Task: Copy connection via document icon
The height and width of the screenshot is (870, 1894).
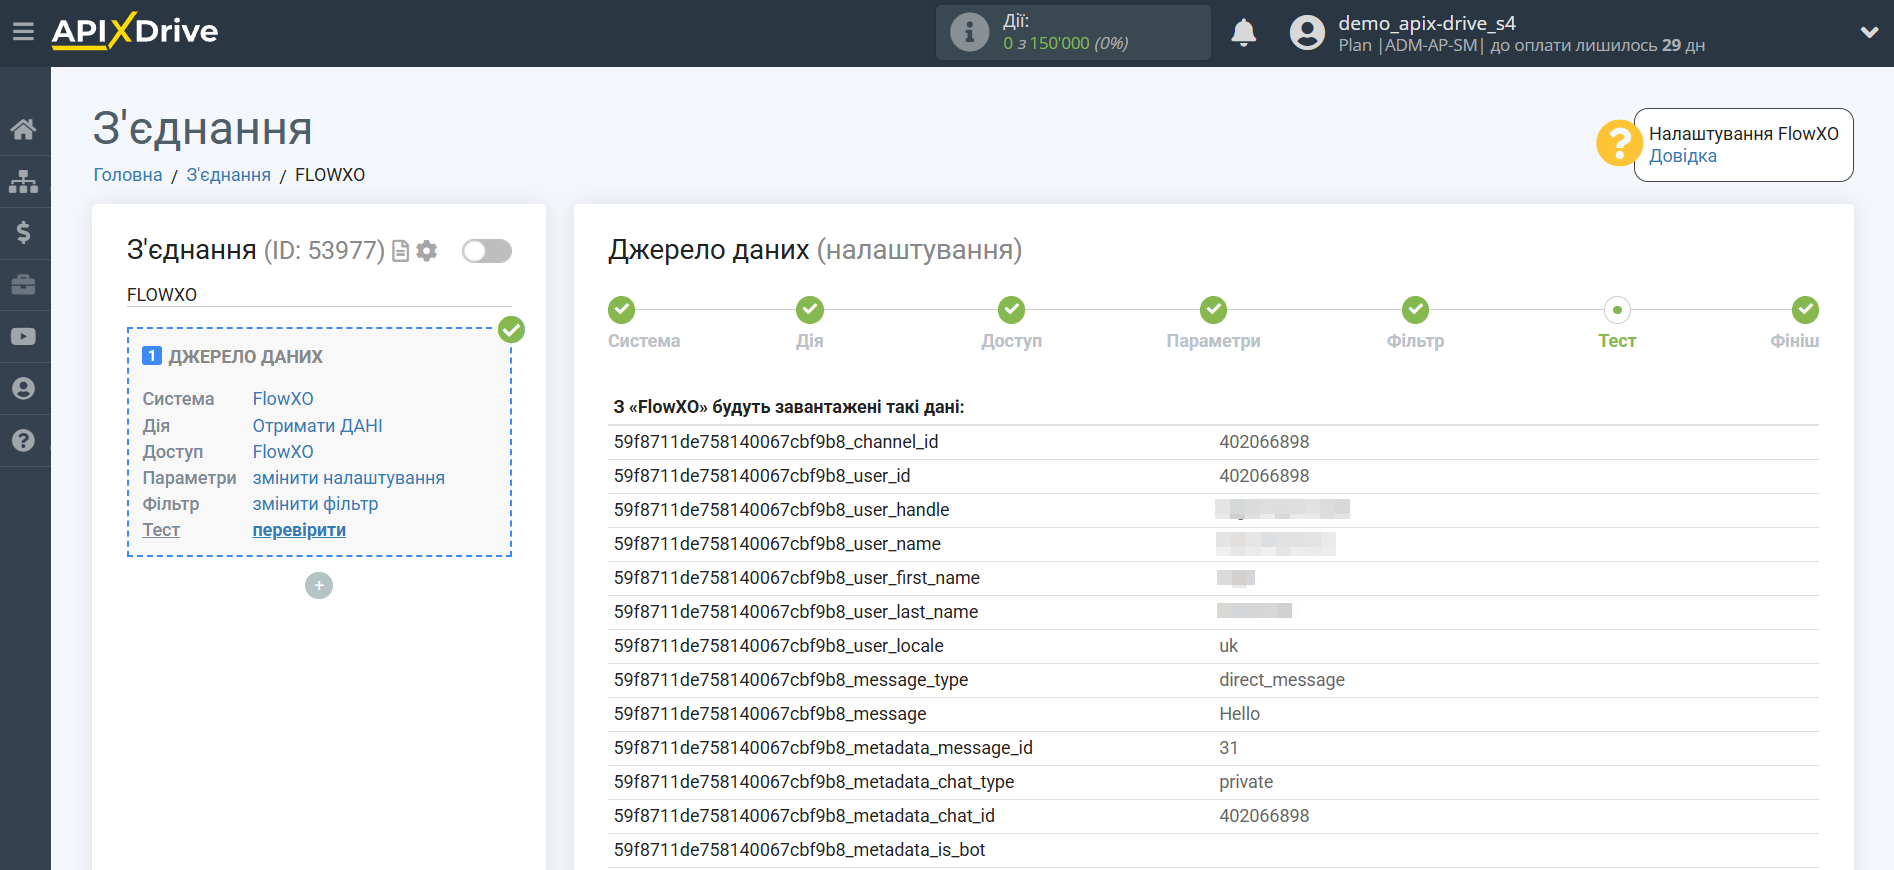Action: (400, 251)
